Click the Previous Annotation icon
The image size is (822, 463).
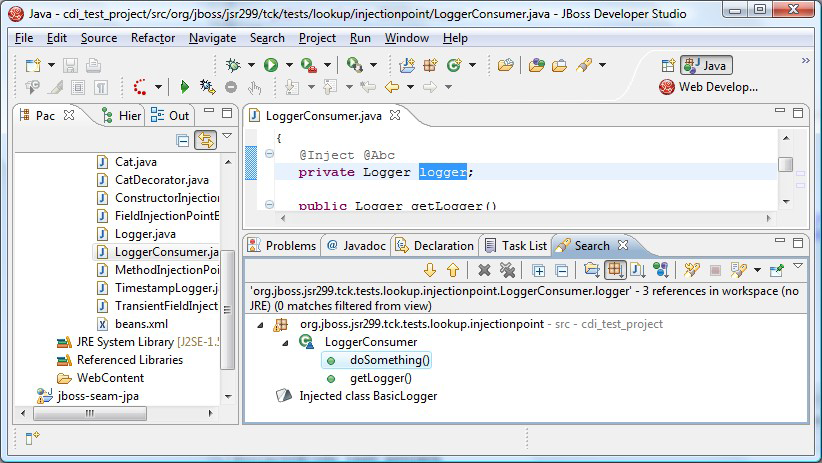pyautogui.click(x=330, y=87)
